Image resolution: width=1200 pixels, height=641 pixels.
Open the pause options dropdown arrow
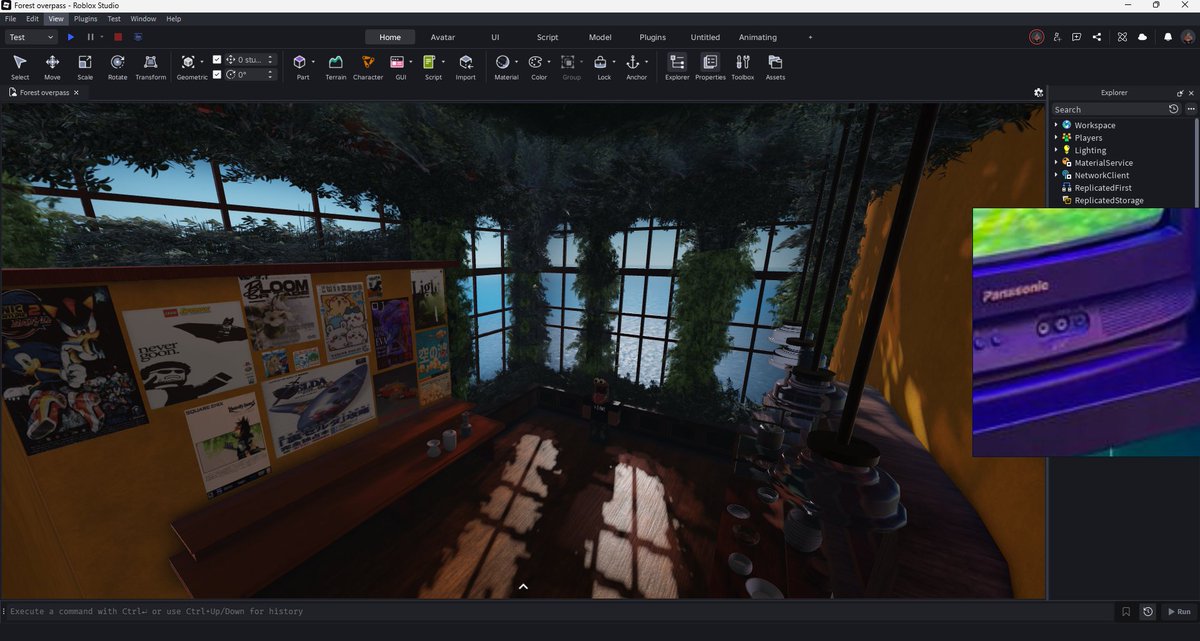tap(102, 37)
